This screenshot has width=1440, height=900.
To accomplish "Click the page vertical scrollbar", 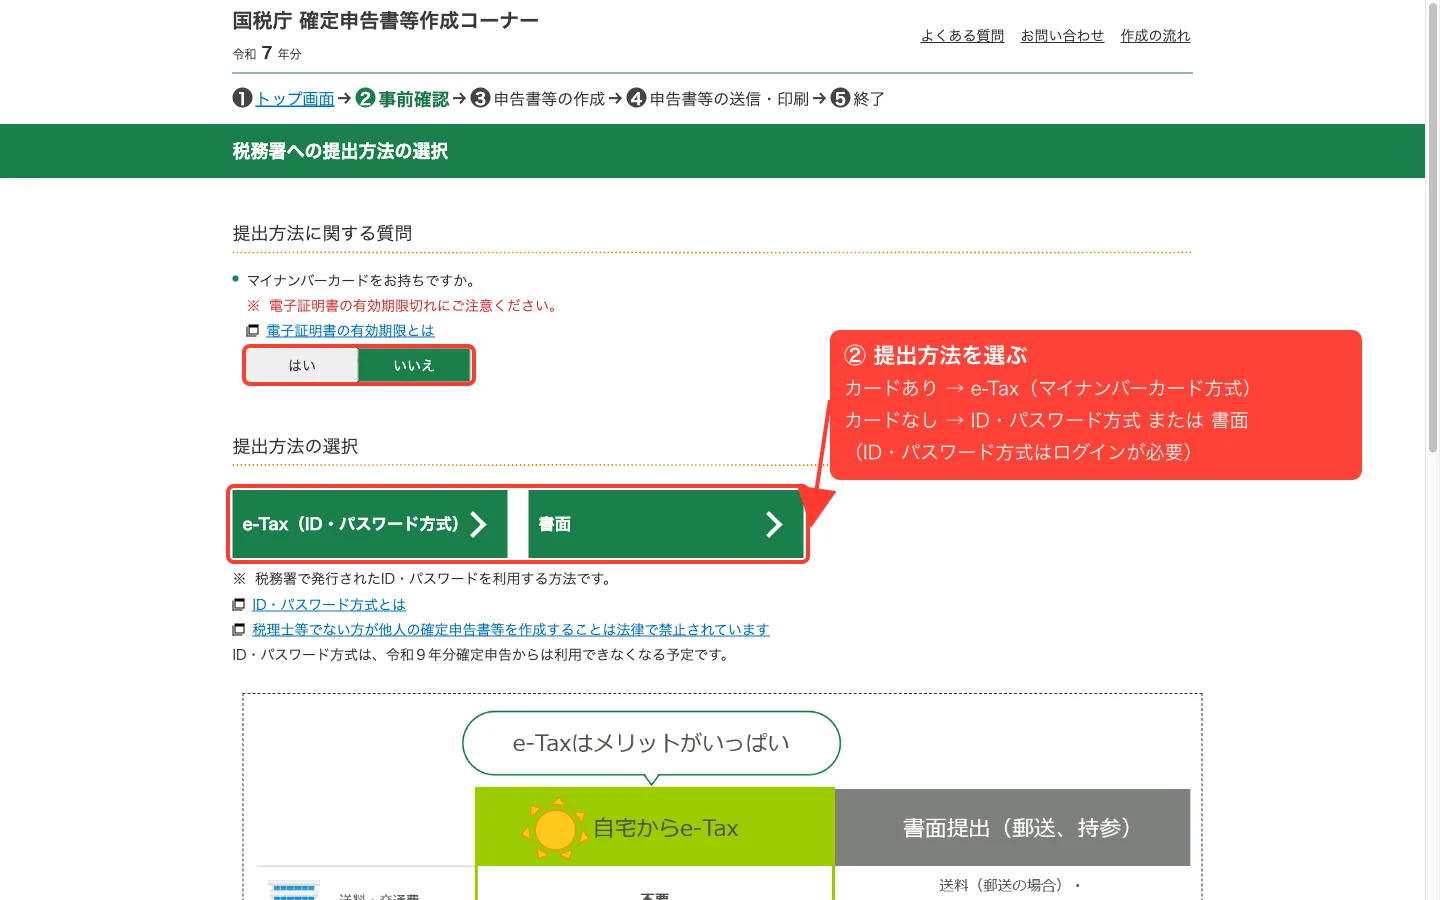I will click(1432, 230).
